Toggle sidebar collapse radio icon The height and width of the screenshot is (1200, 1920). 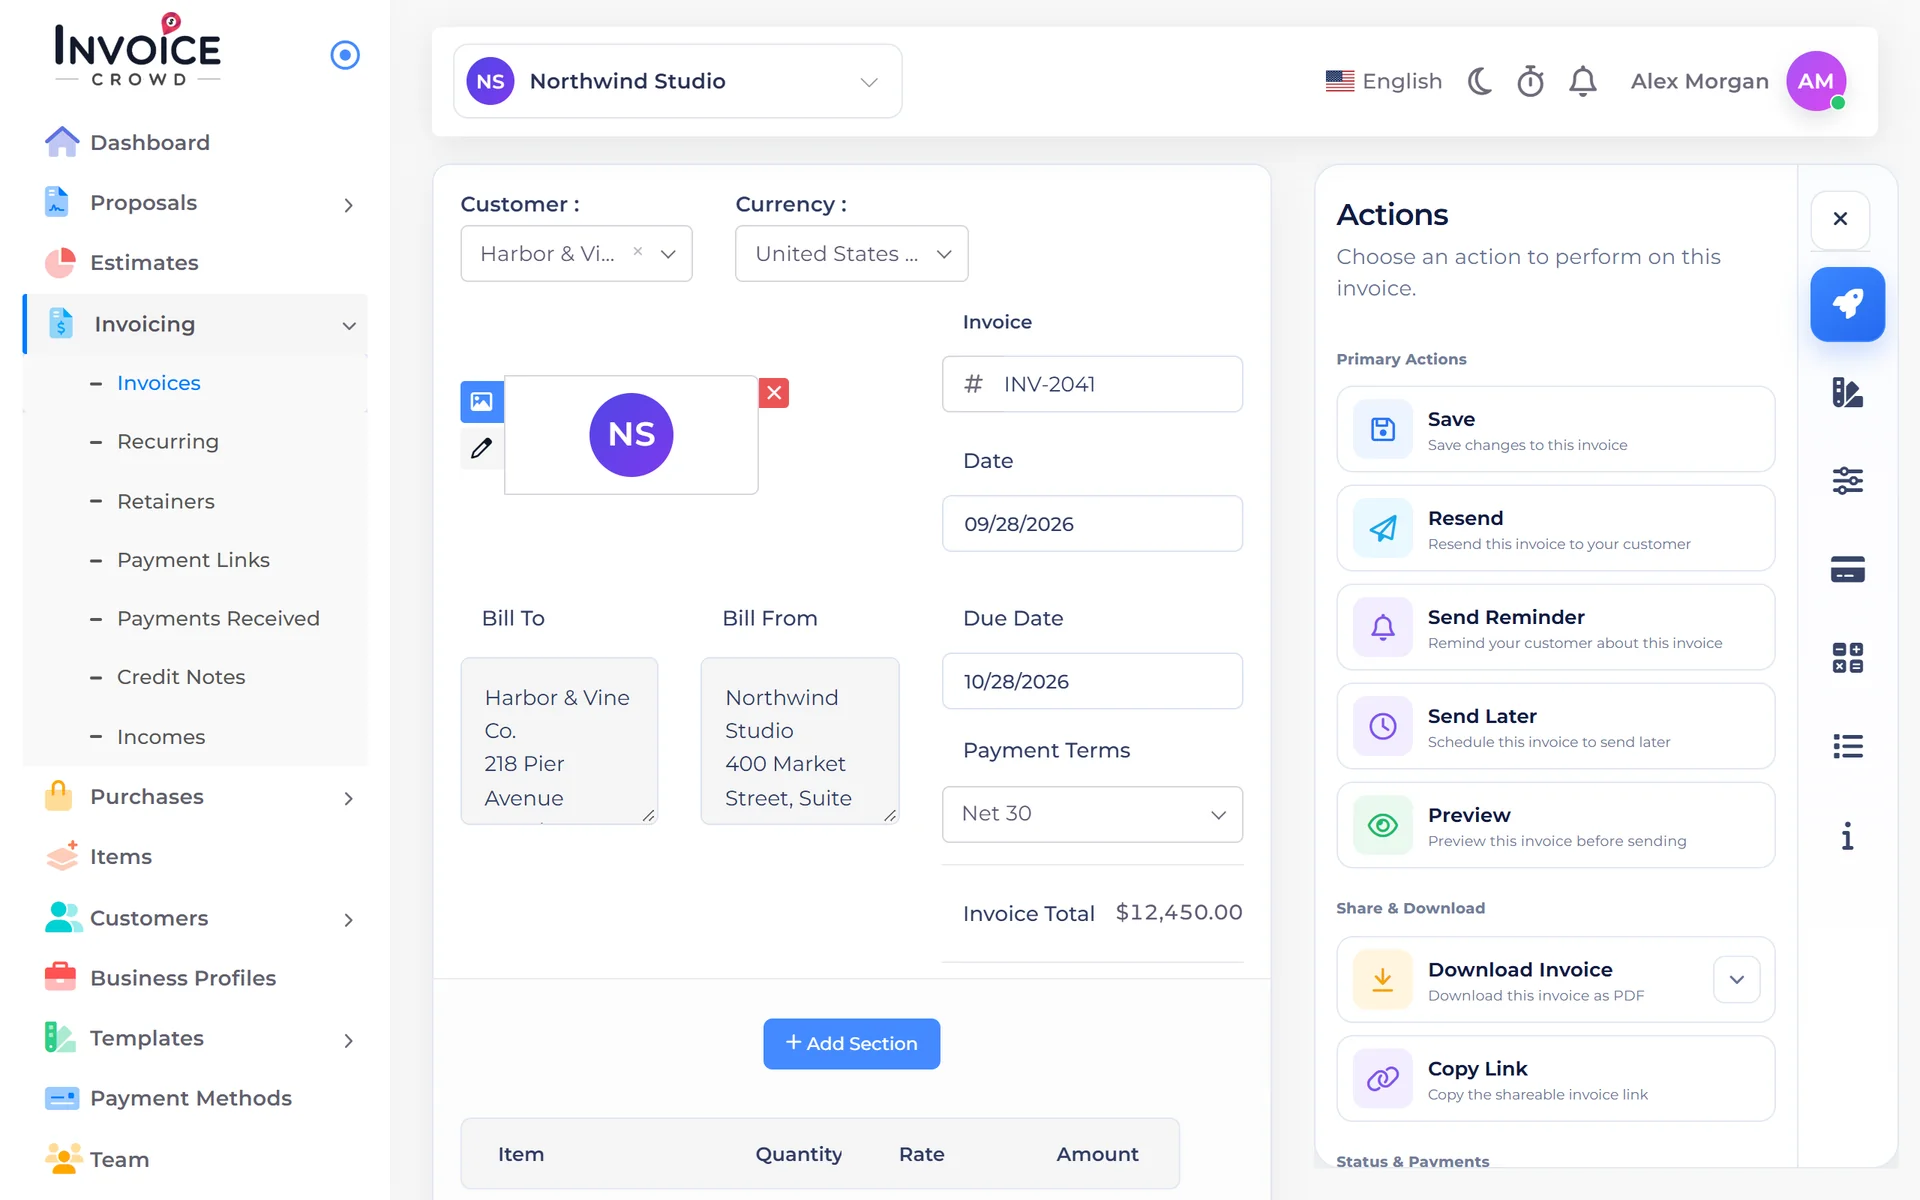345,55
